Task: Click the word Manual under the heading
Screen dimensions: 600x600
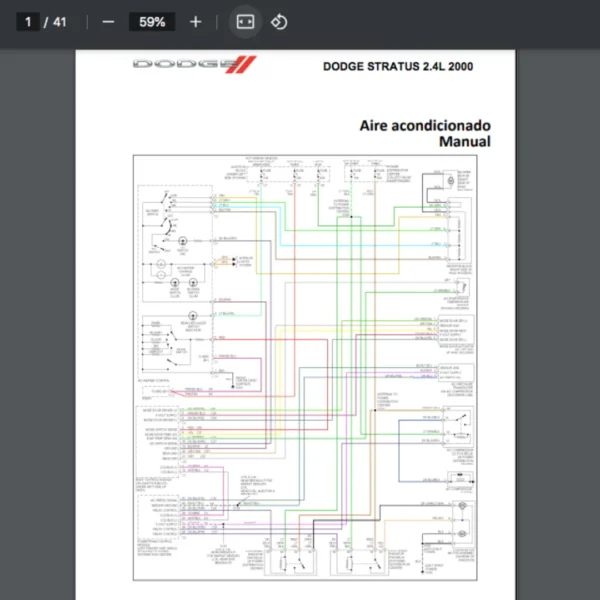Action: pyautogui.click(x=465, y=142)
